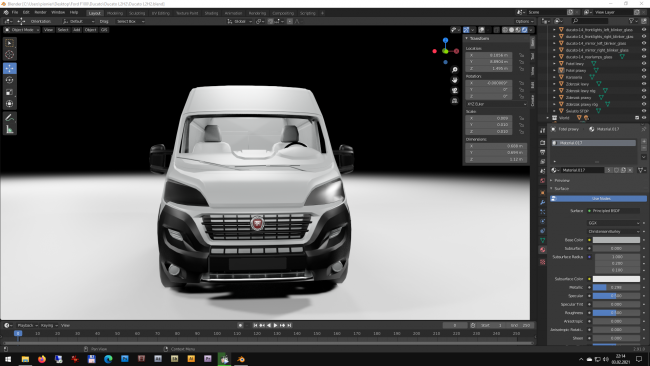Select the Select Box tool in toolbar
Viewport: 650px width, 366px height.
[x=10, y=43]
